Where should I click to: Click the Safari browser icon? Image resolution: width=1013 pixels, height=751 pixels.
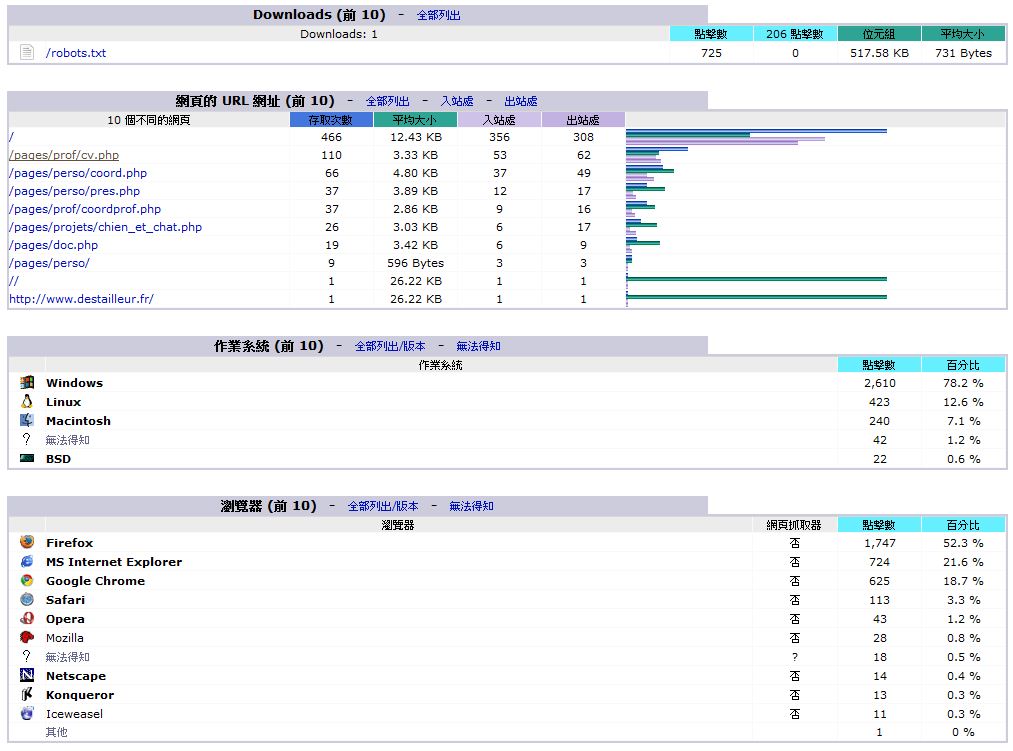pos(27,599)
